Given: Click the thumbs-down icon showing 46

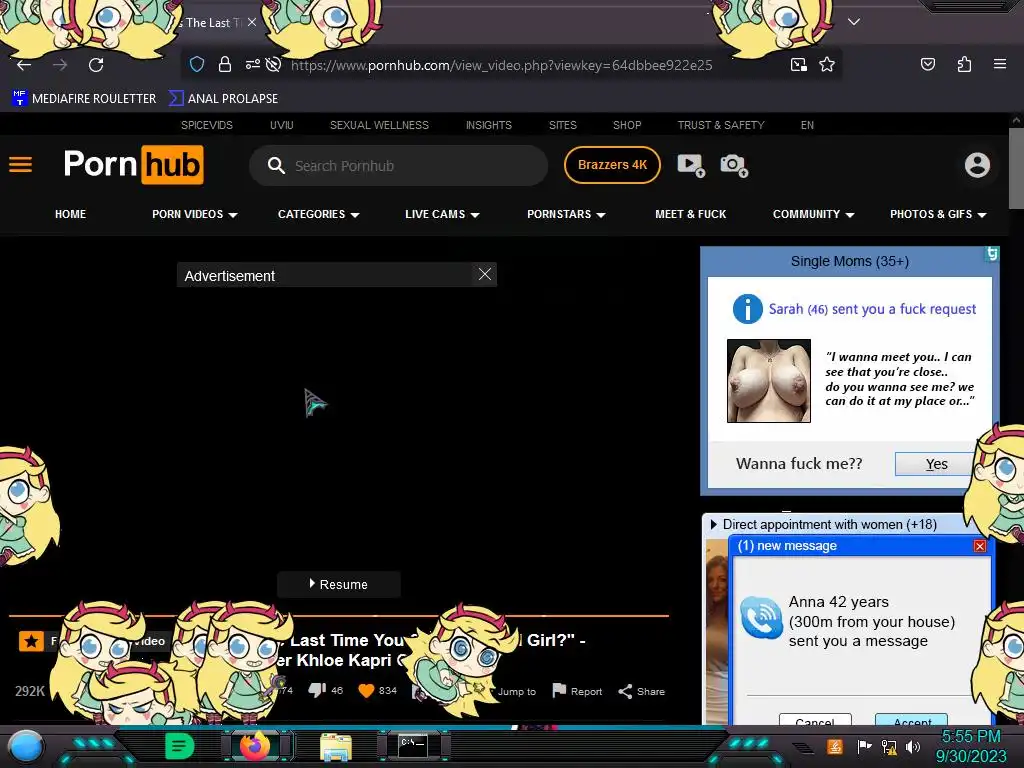Looking at the screenshot, I should click(317, 690).
